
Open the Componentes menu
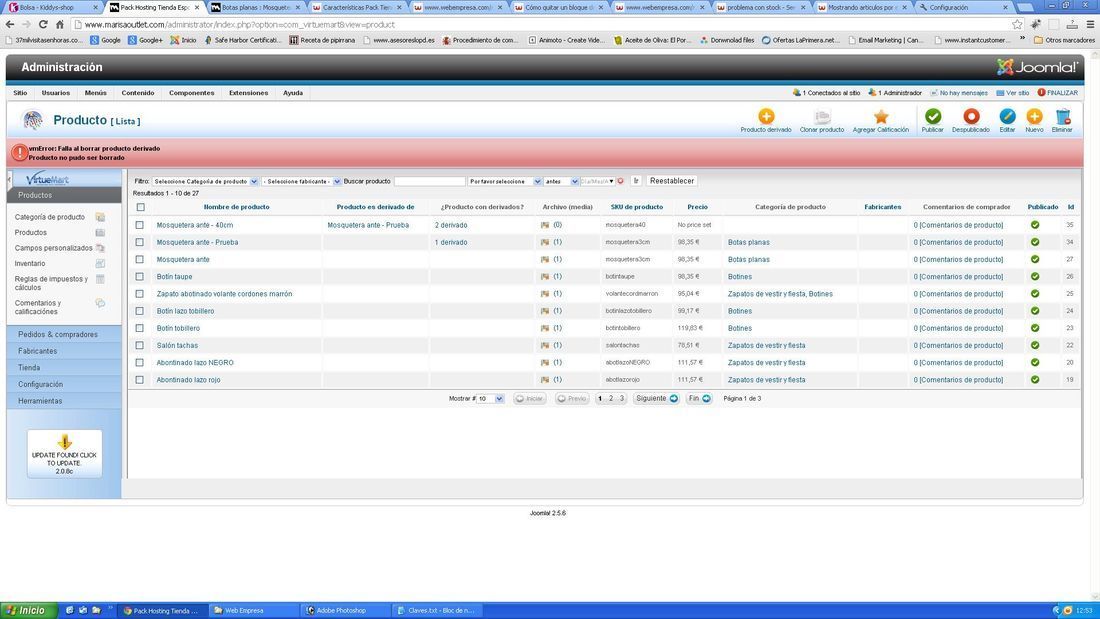coord(192,93)
